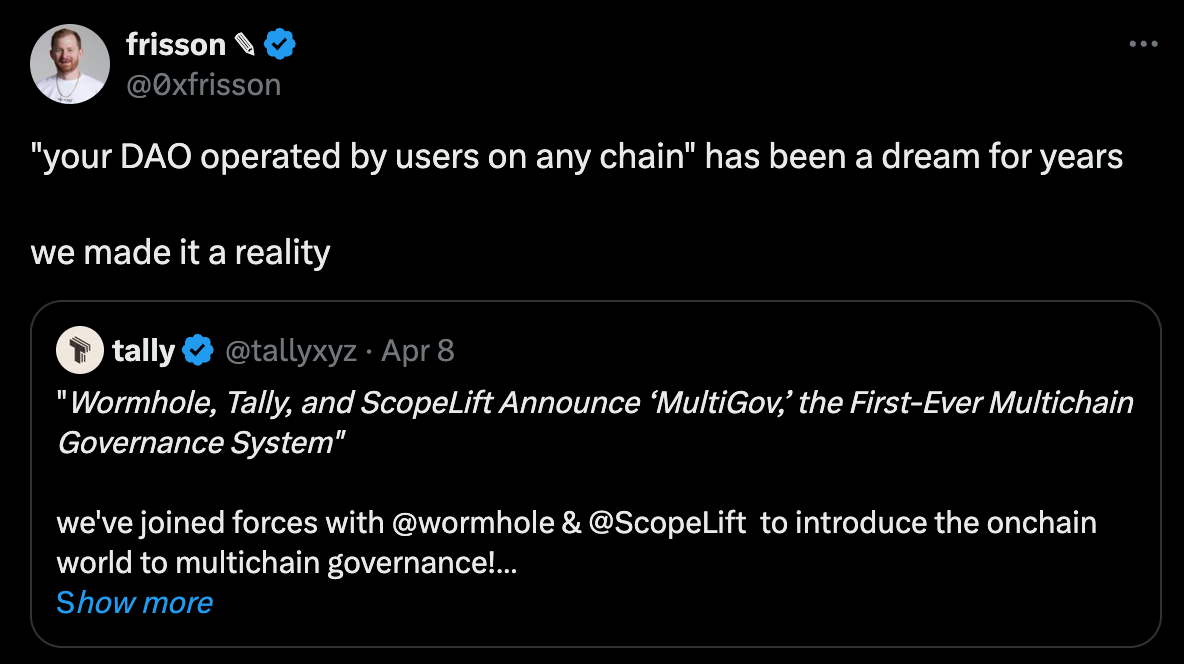Click the @ScopeLift mention
The height and width of the screenshot is (664, 1184).
click(x=667, y=523)
